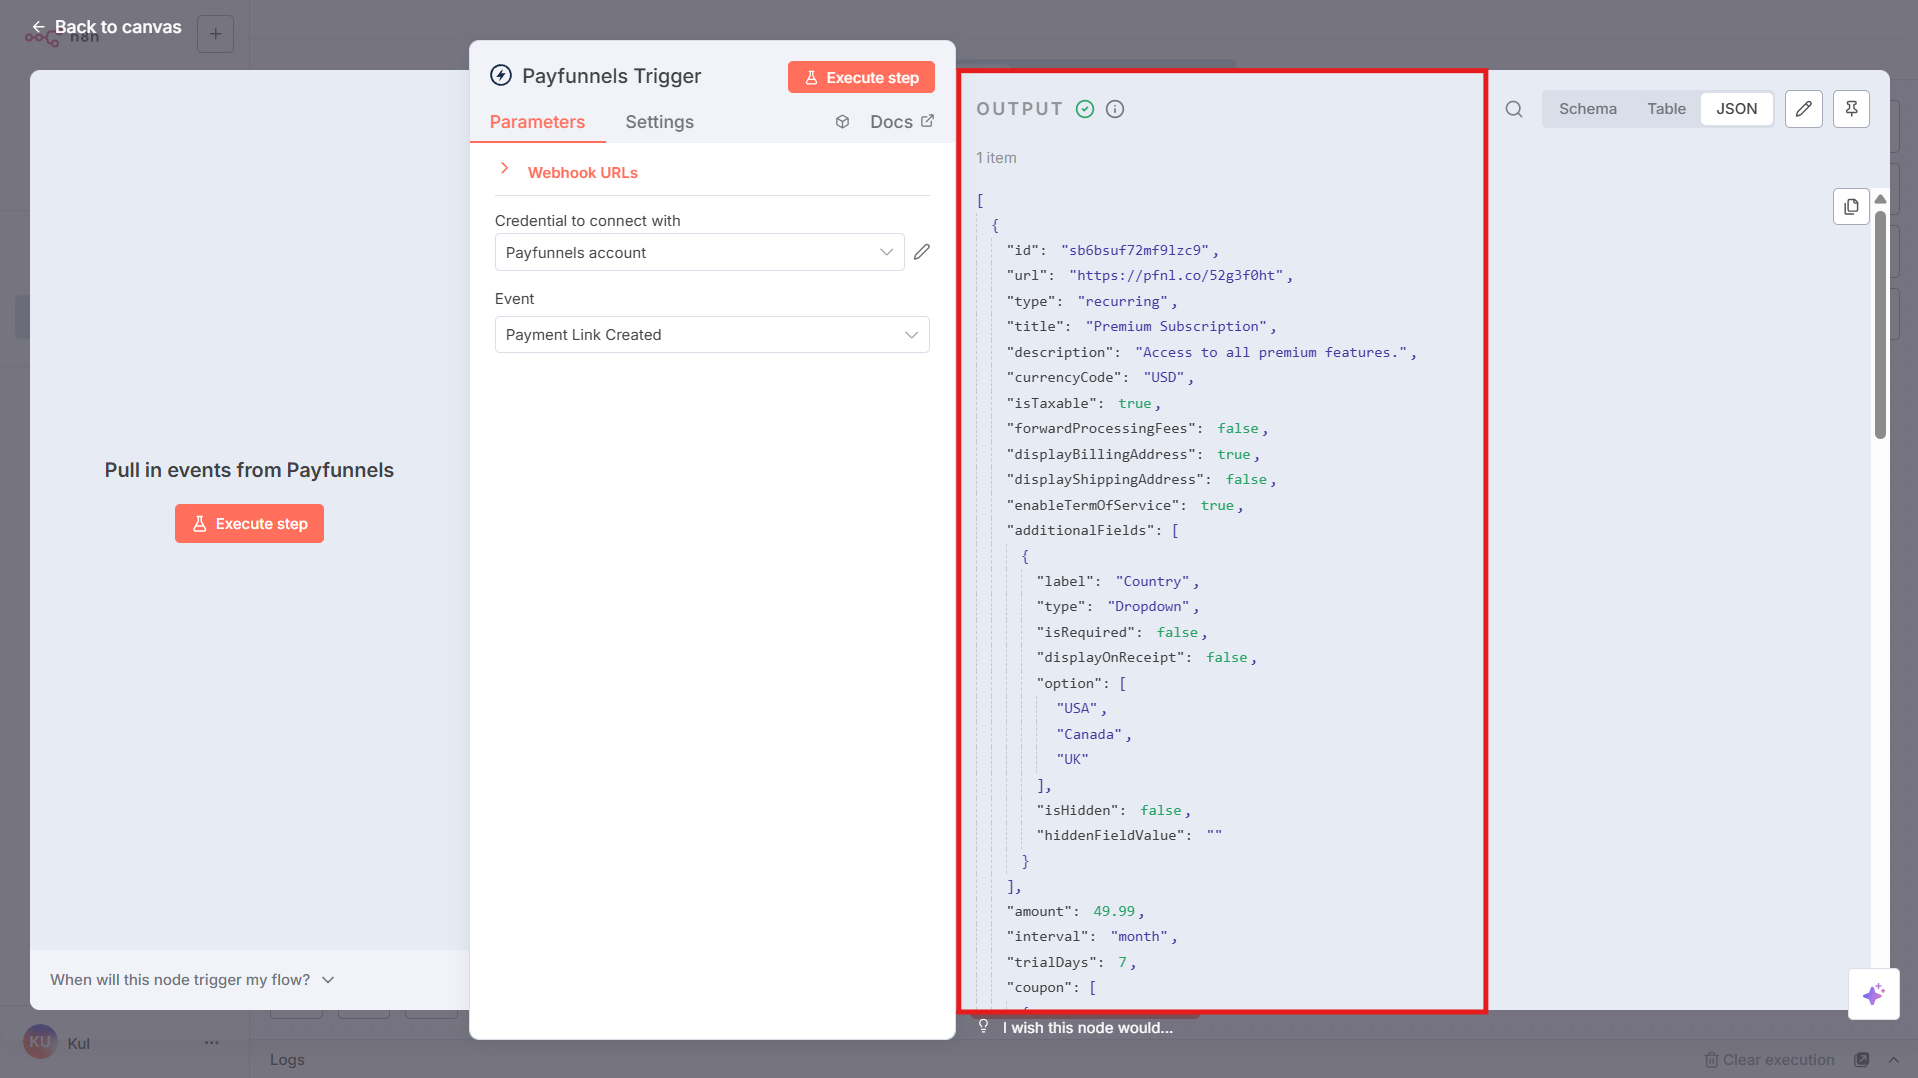Click Execute step under Pull in events

point(249,524)
